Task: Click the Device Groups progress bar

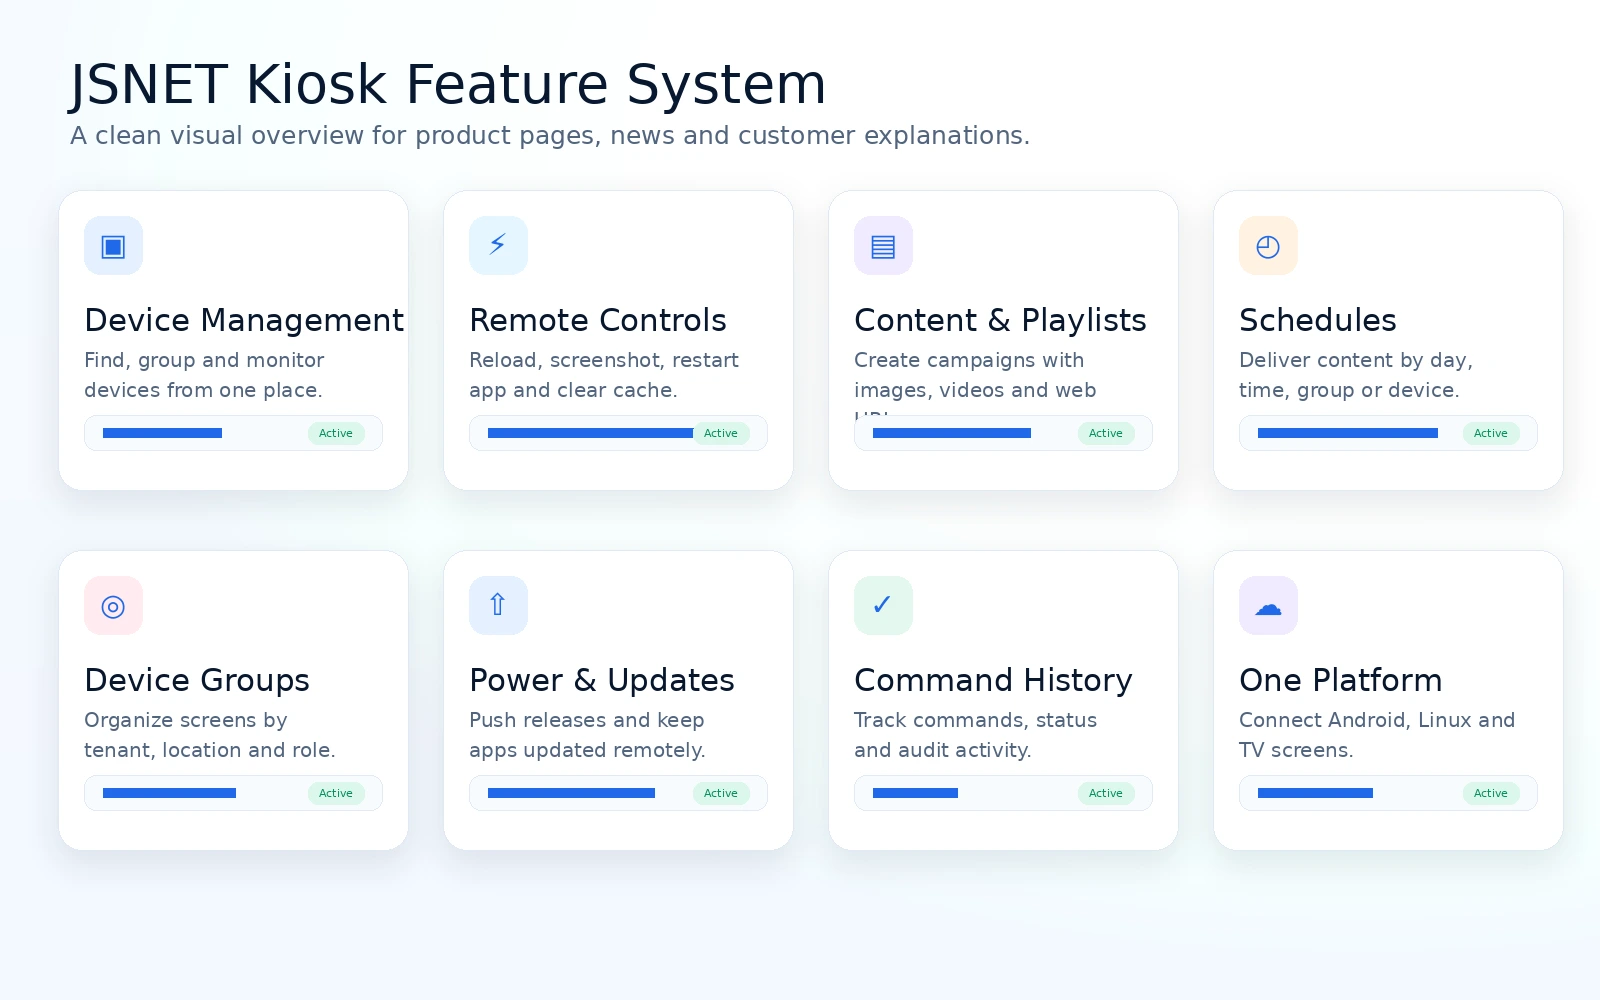Action: click(x=169, y=793)
